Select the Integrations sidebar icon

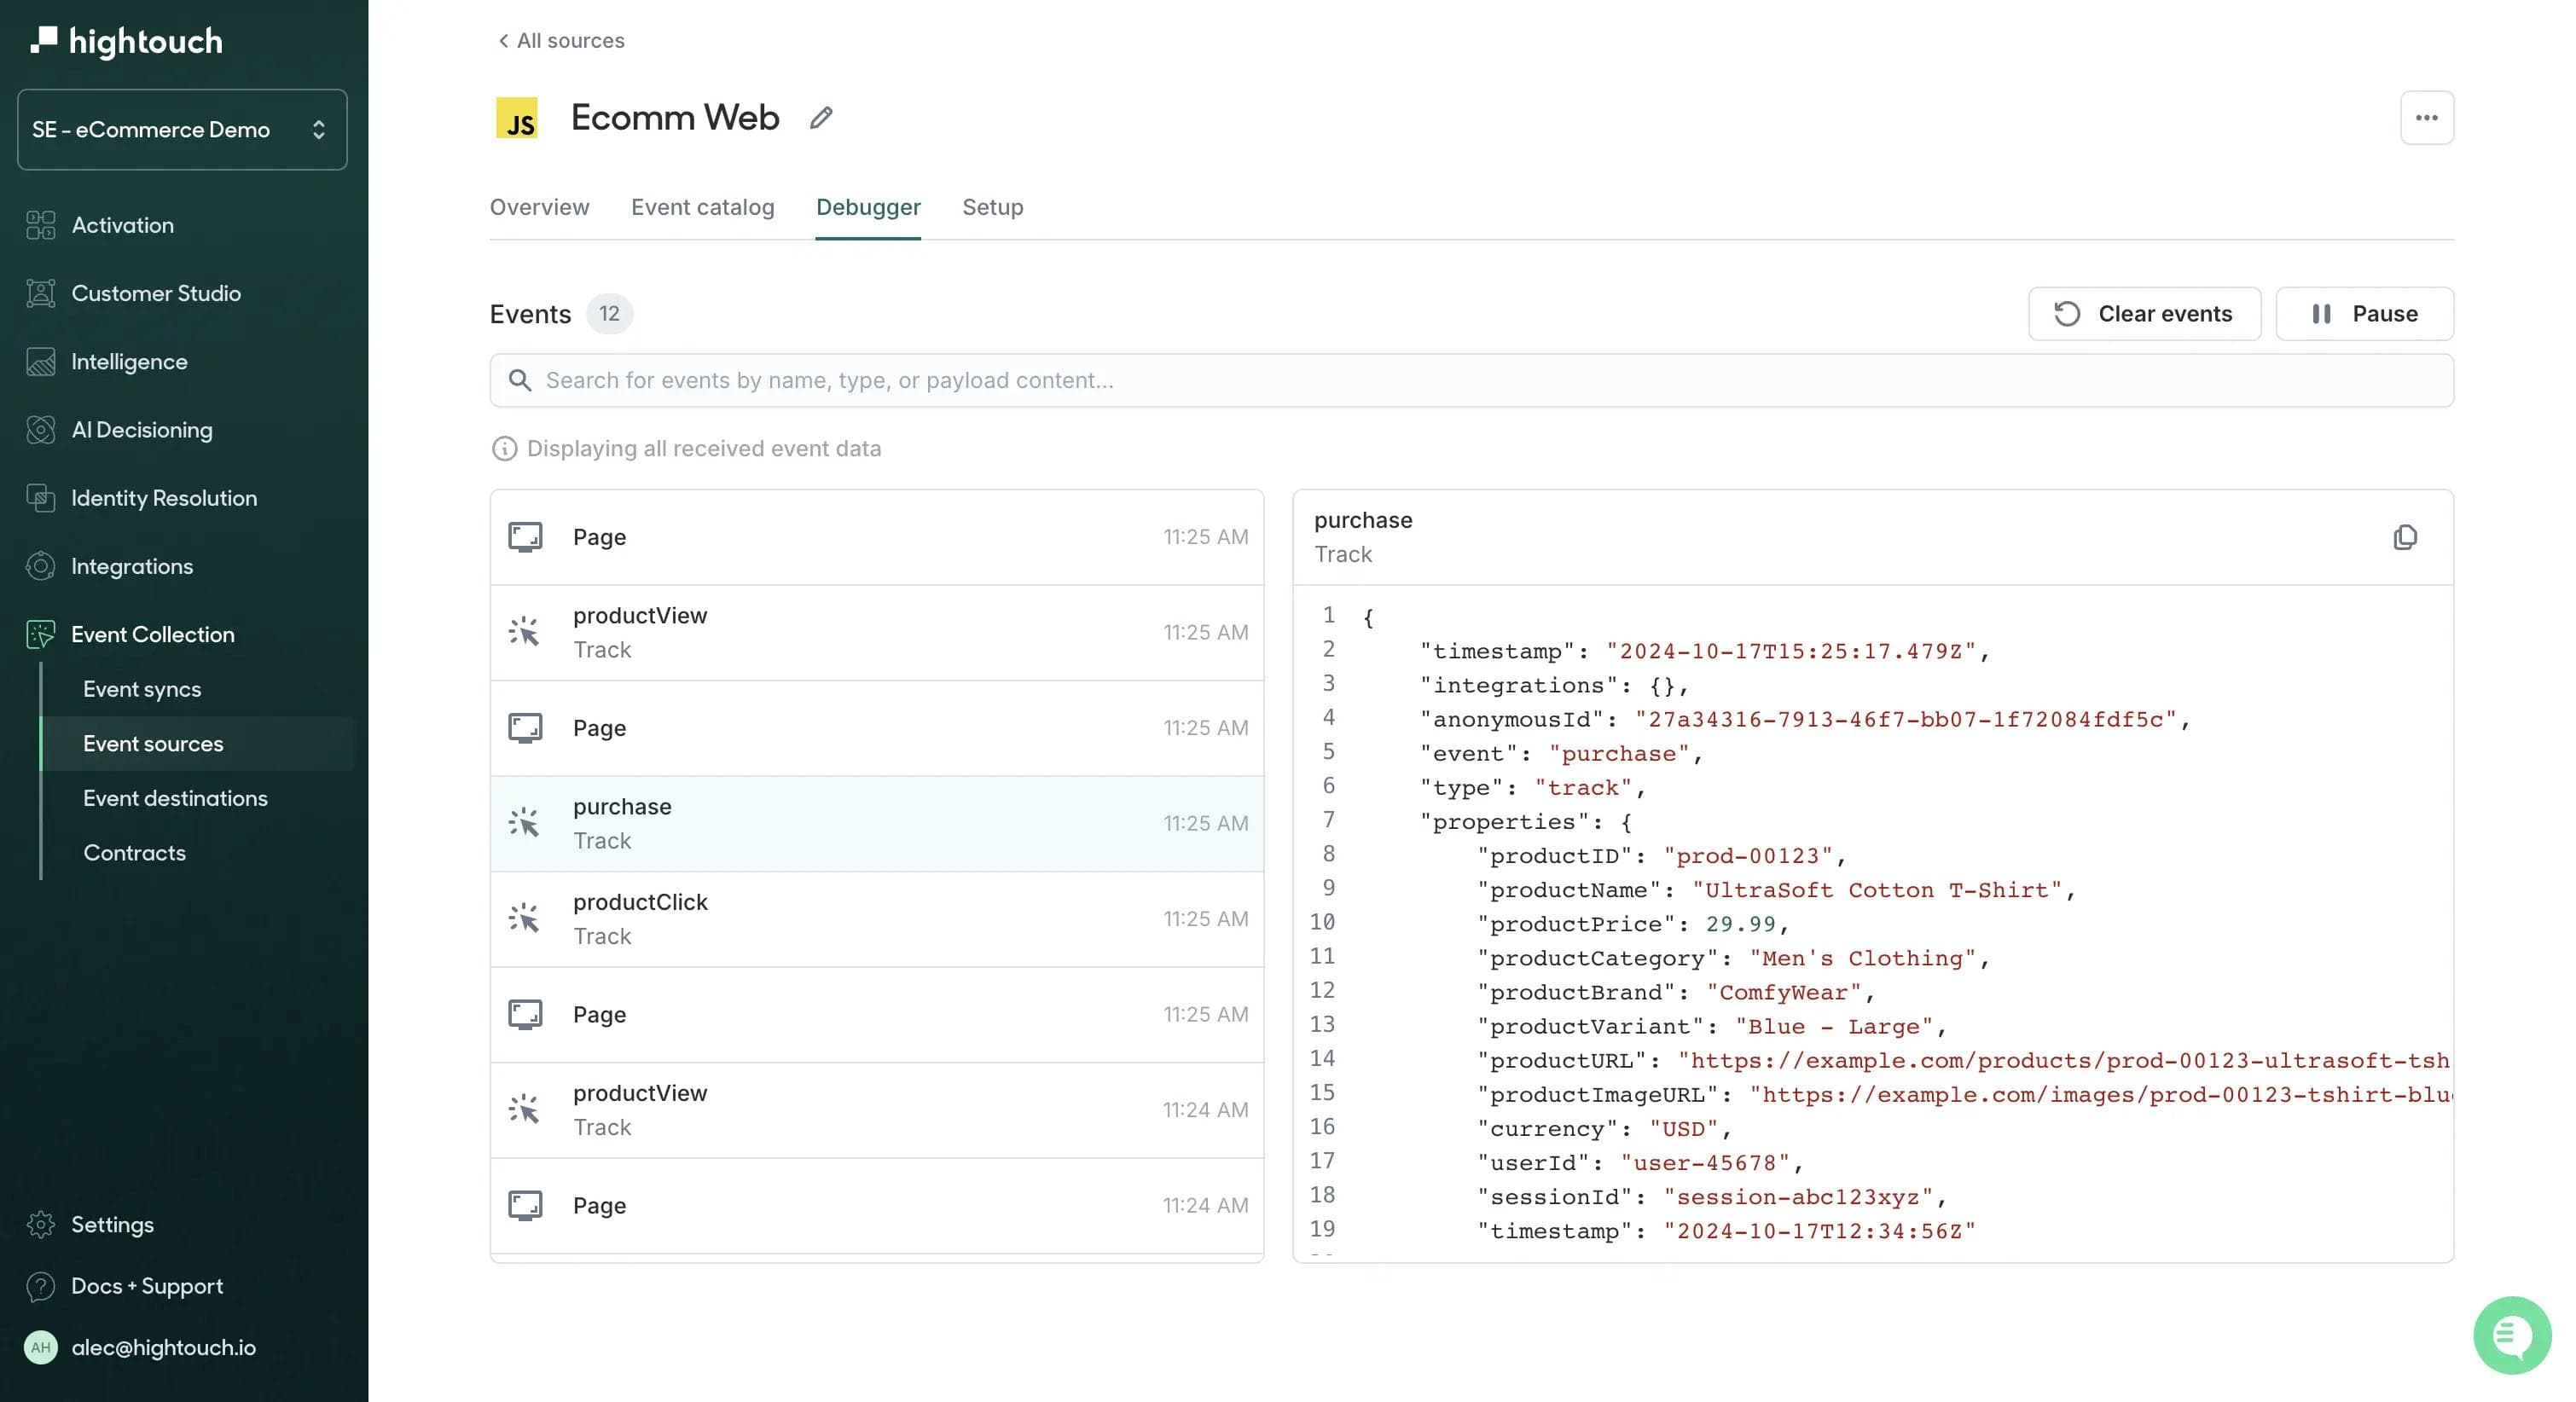pyautogui.click(x=40, y=565)
